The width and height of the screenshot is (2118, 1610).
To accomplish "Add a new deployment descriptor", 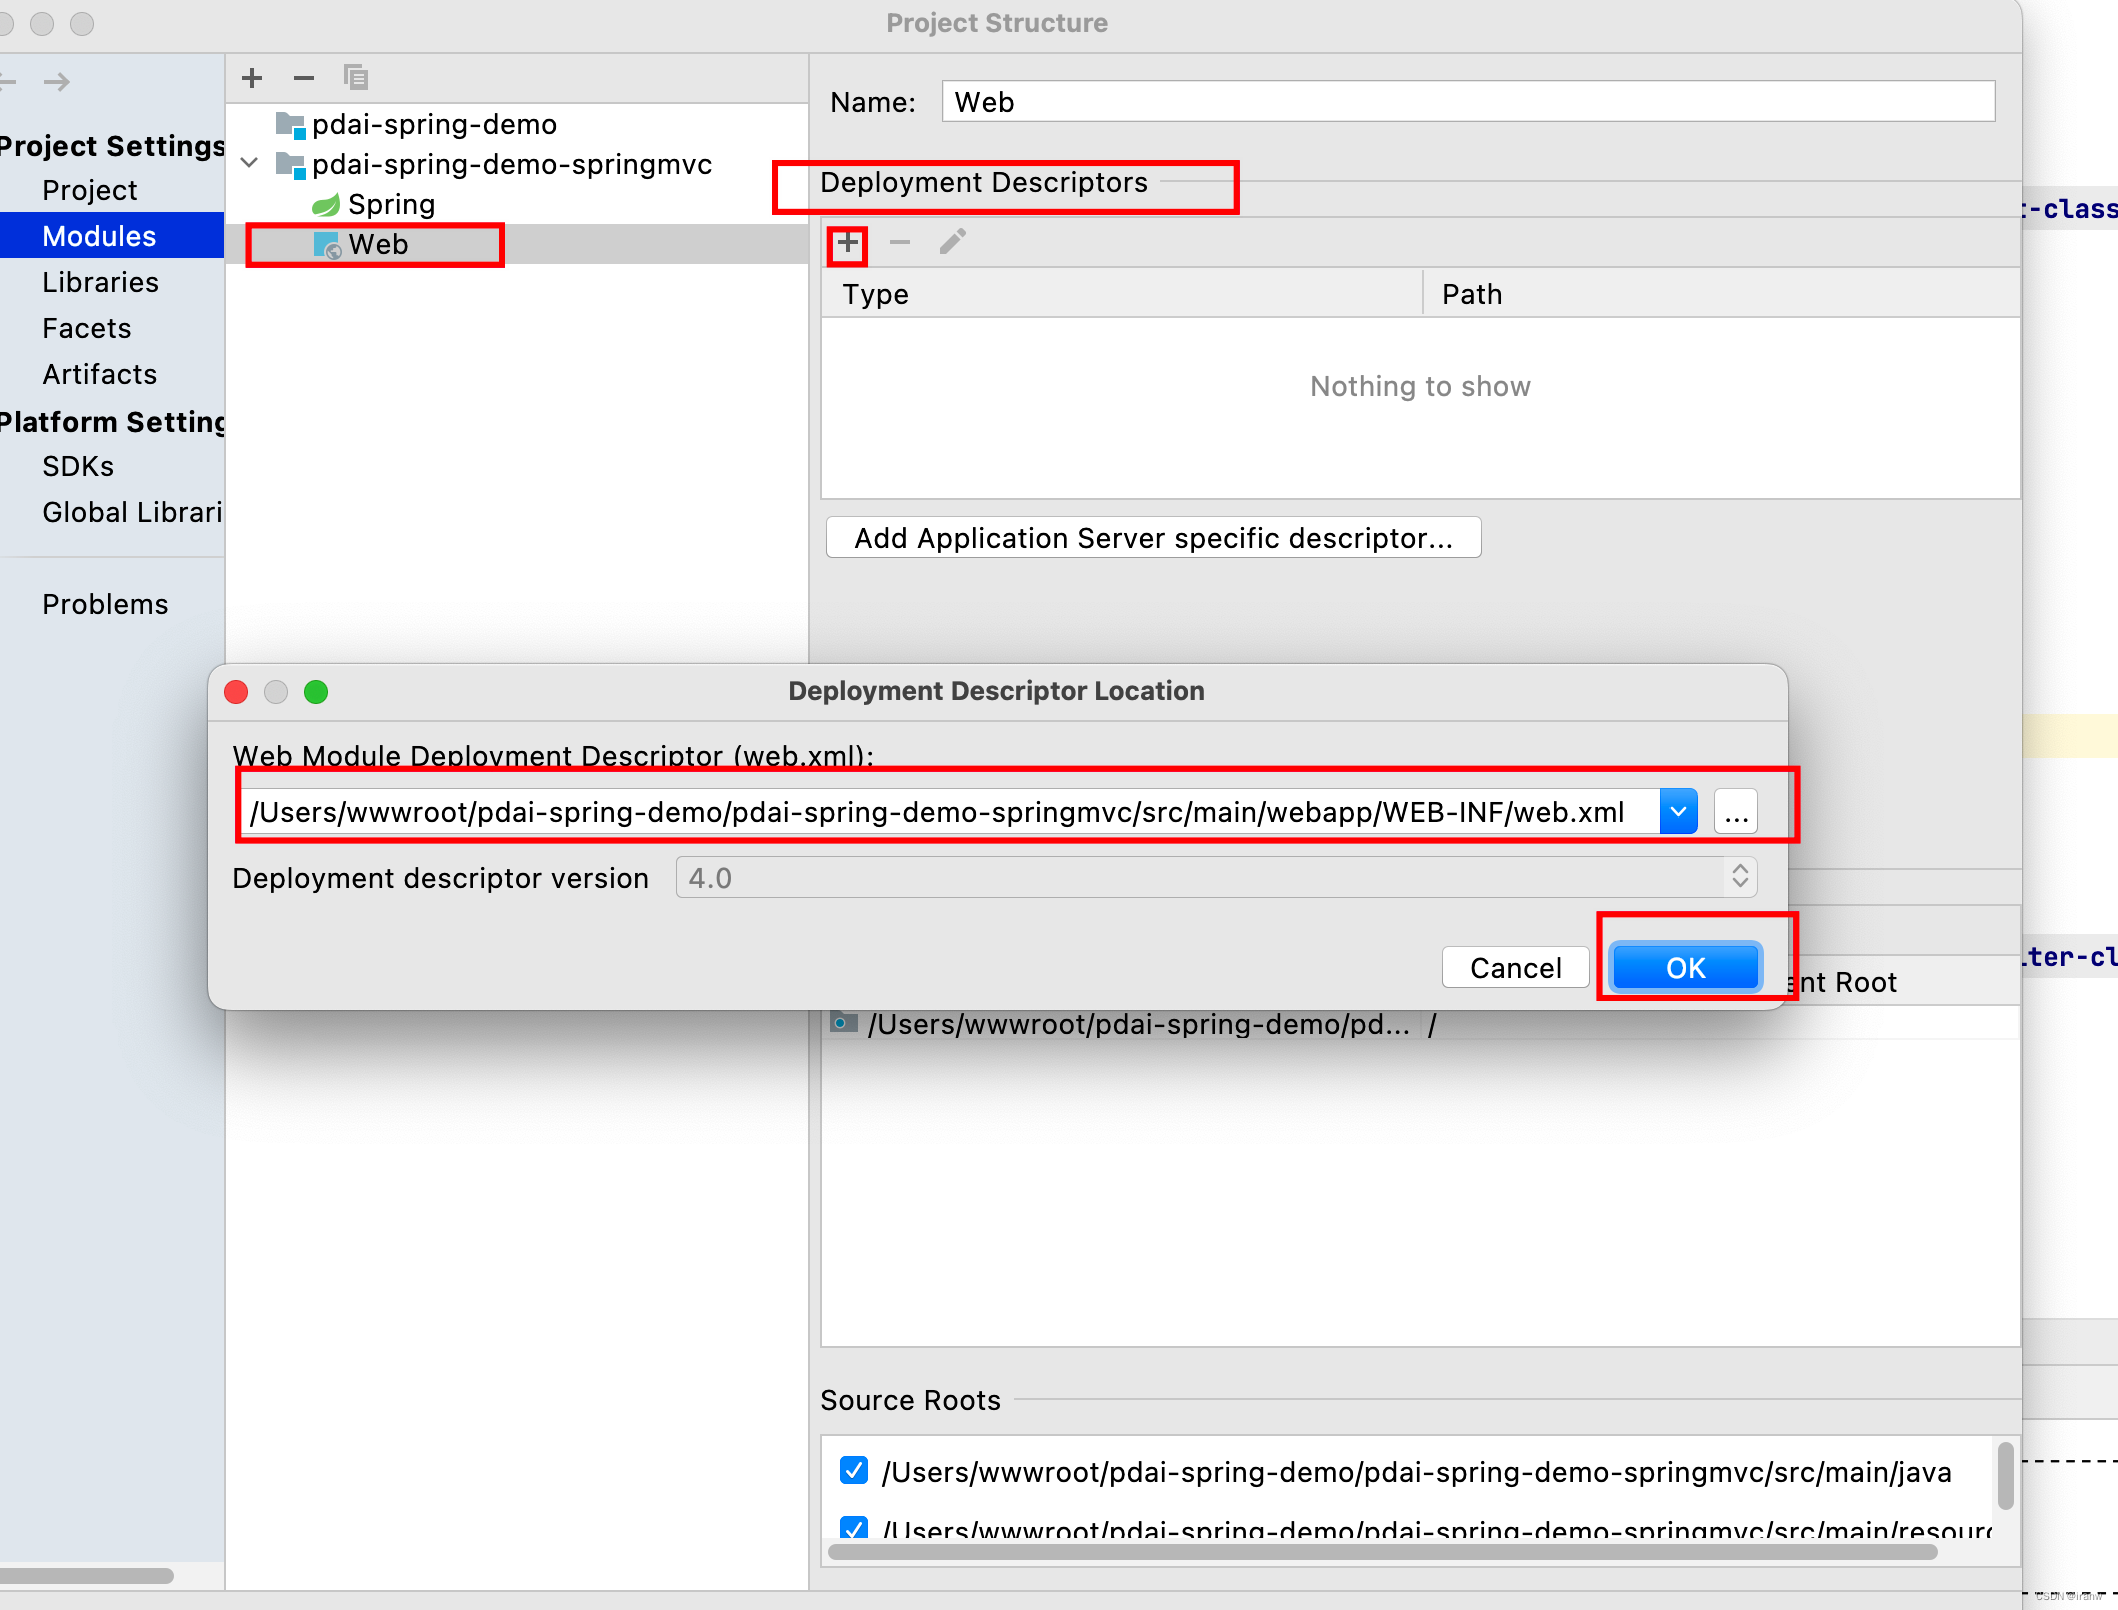I will pos(848,243).
